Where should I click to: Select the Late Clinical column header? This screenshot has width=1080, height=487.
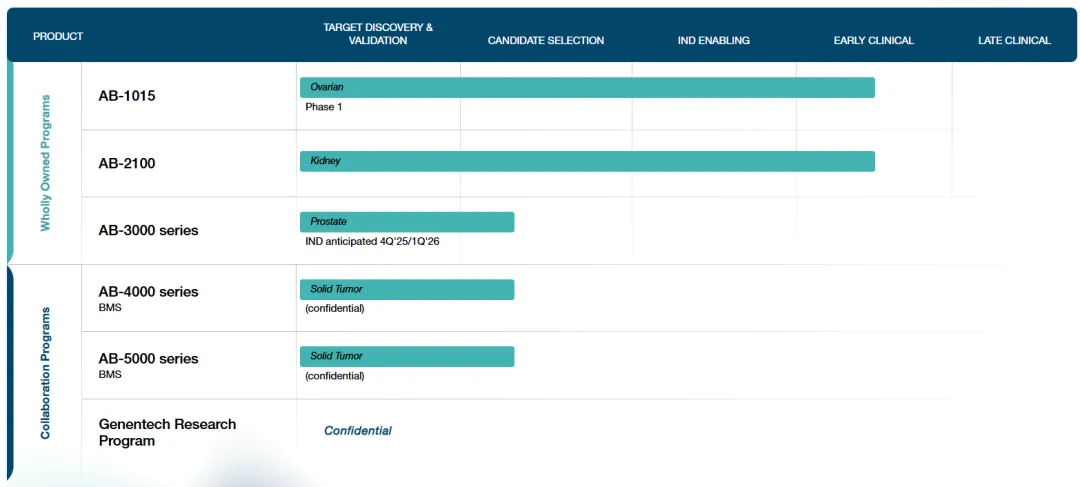[x=1014, y=41]
